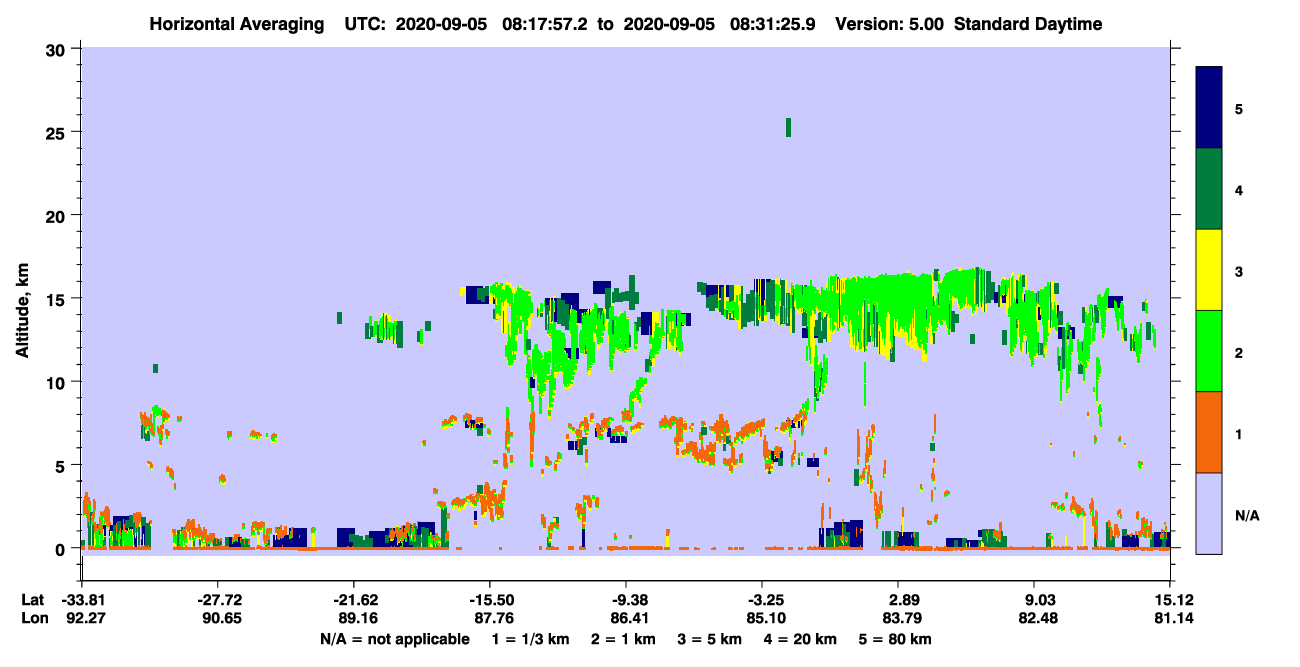Click legend text '3 = 5 km'

point(711,638)
